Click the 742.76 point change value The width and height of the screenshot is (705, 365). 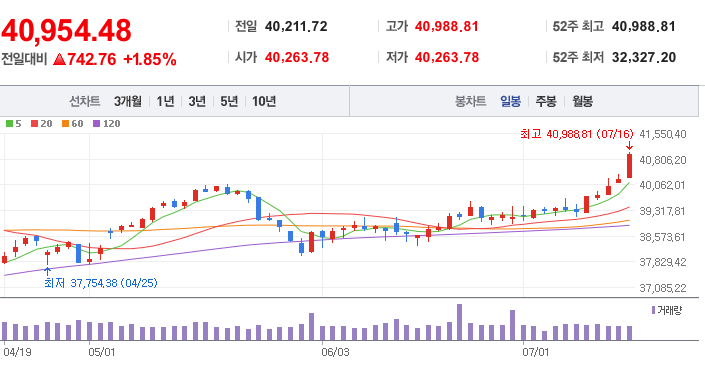(x=92, y=59)
